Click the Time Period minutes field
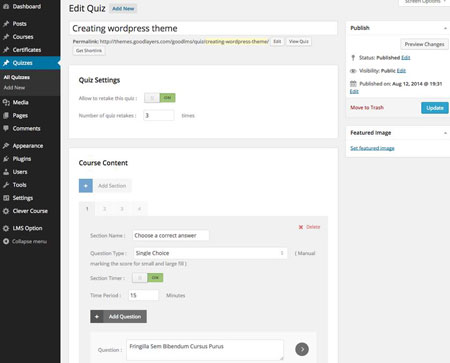The image size is (450, 363). (143, 295)
